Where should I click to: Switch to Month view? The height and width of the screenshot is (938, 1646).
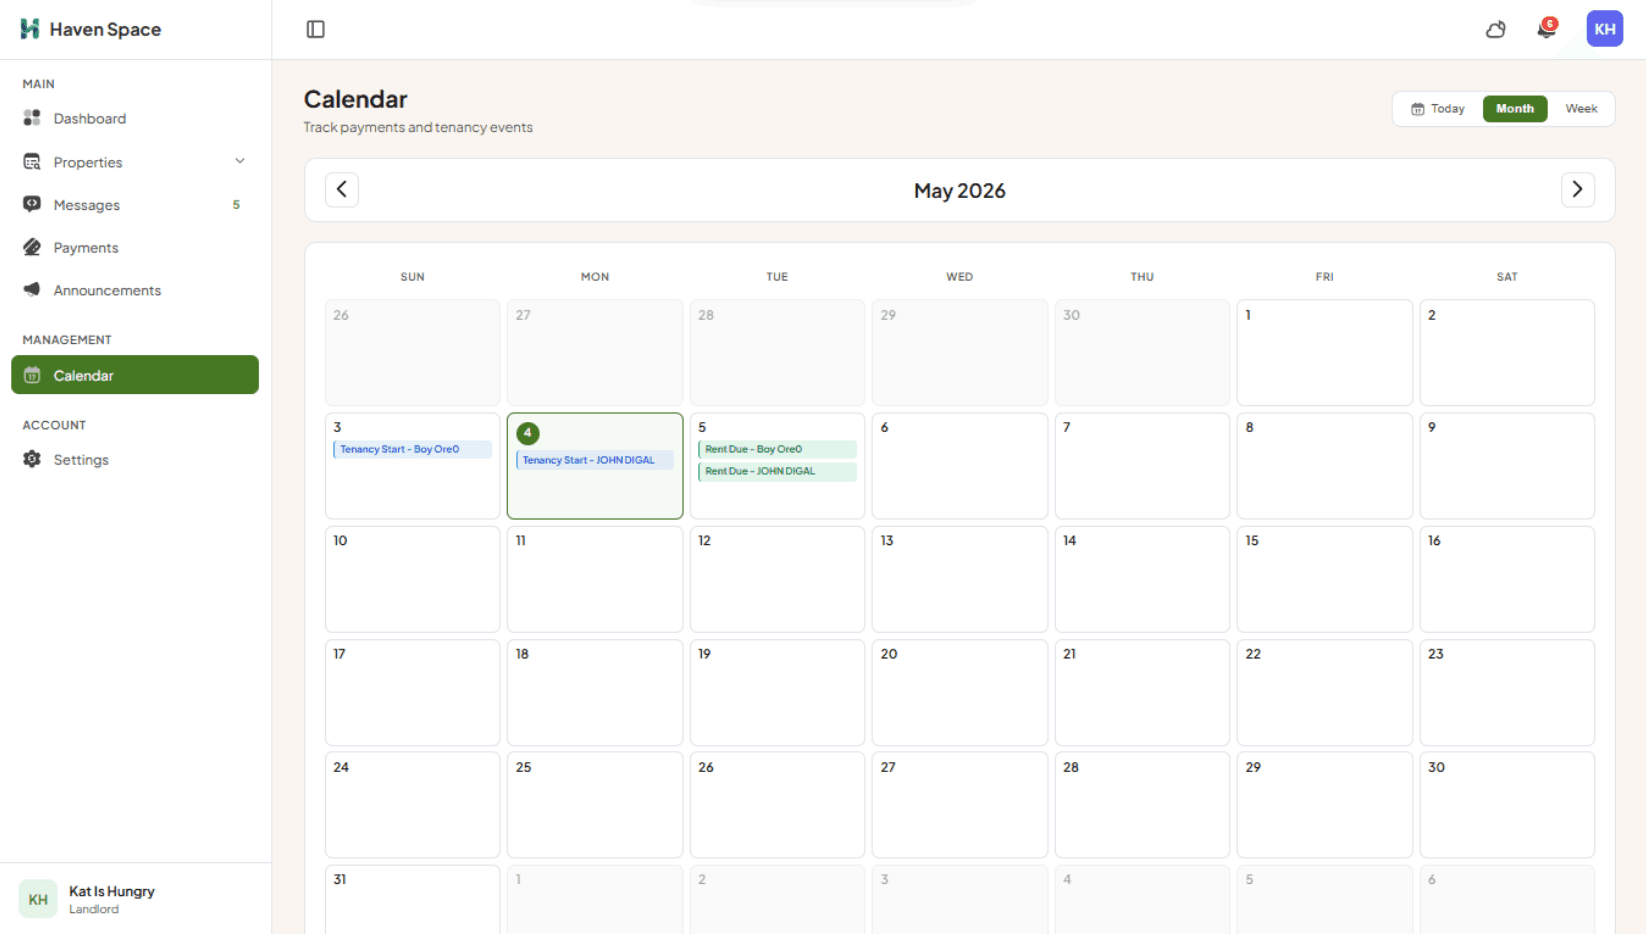pyautogui.click(x=1515, y=109)
